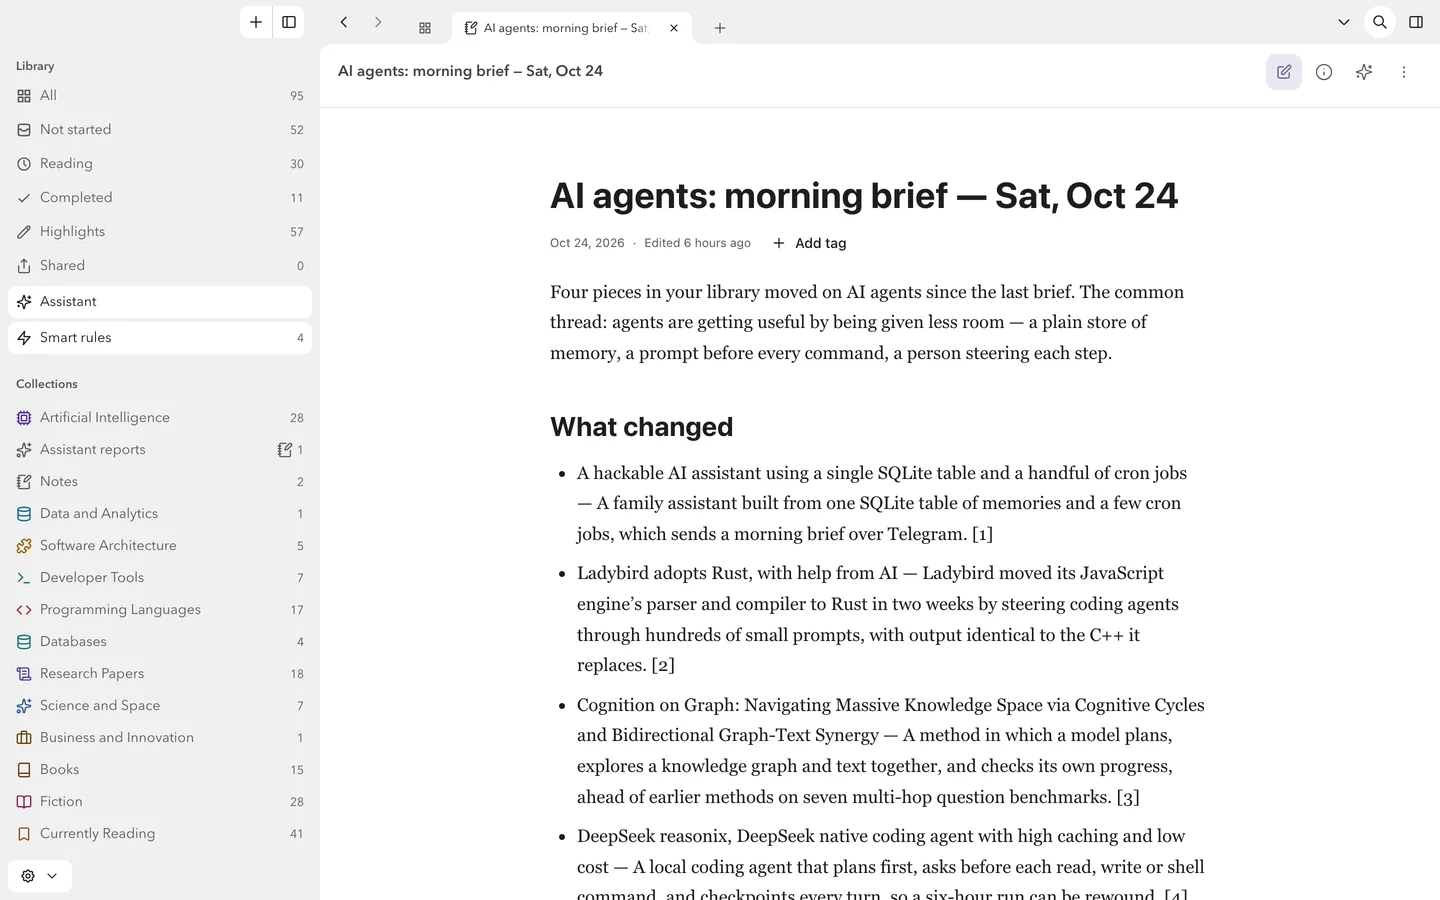The image size is (1440, 900).
Task: Open Assistant reports collection
Action: (x=160, y=450)
